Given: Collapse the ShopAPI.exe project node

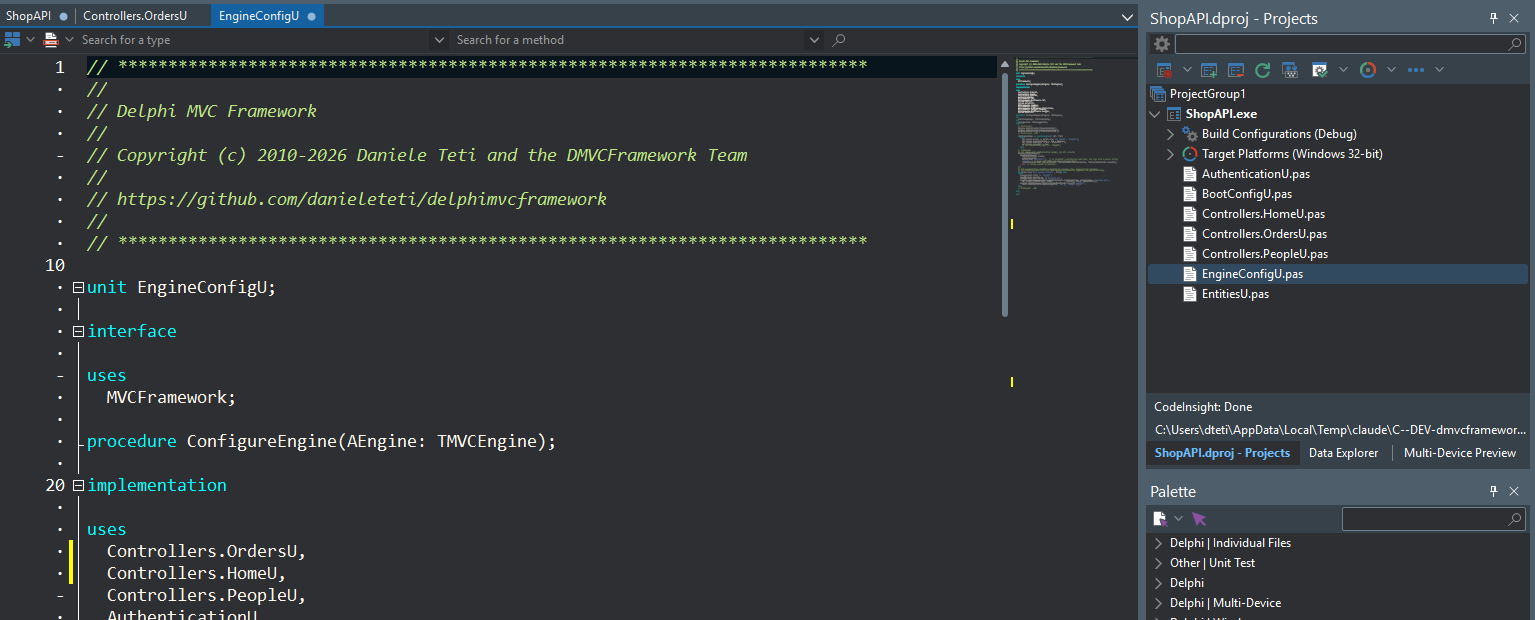Looking at the screenshot, I should (1156, 114).
